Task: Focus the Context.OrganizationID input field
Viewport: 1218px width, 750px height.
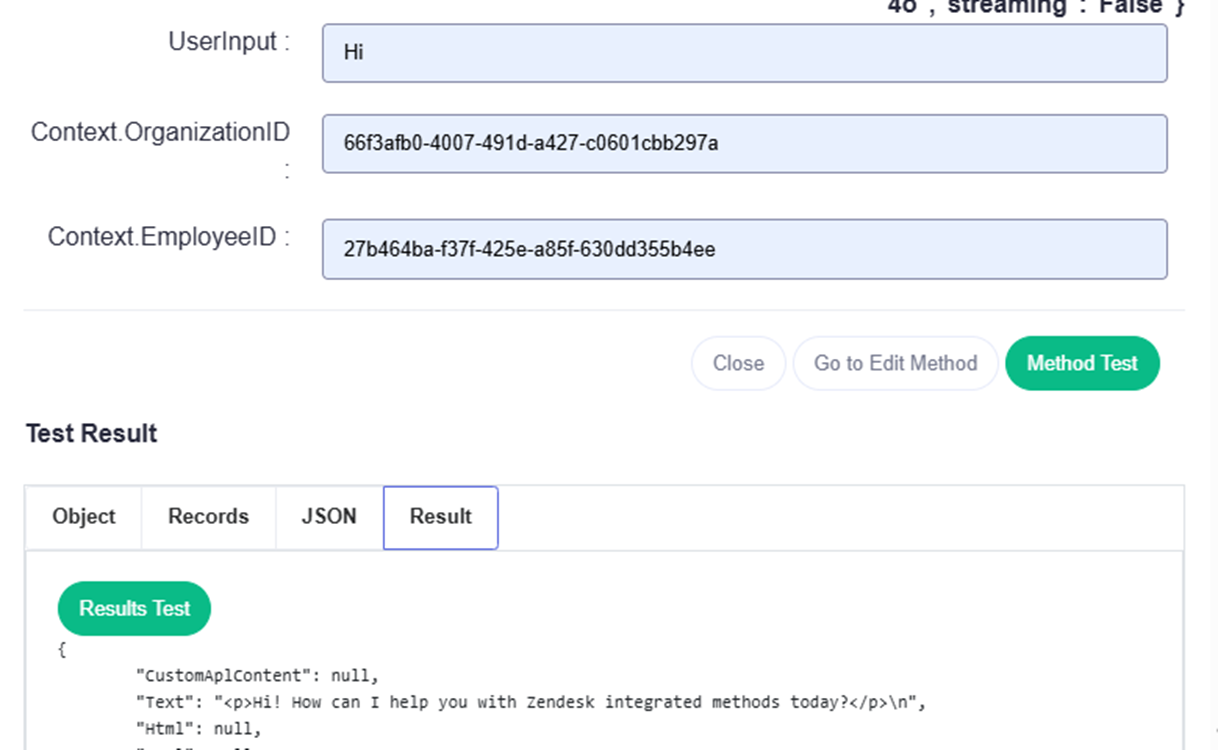Action: [744, 143]
